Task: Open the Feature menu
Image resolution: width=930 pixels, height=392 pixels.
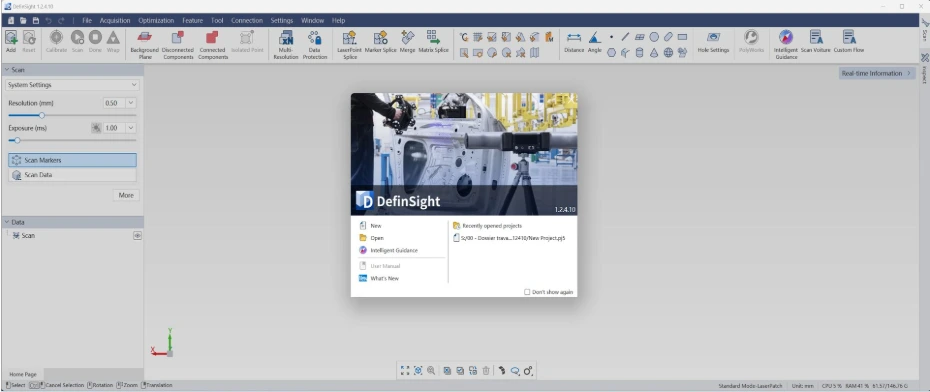Action: click(x=192, y=20)
